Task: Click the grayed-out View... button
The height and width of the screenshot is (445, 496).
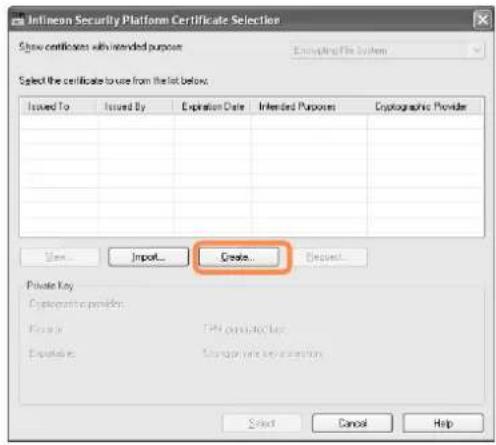Action: pos(60,257)
